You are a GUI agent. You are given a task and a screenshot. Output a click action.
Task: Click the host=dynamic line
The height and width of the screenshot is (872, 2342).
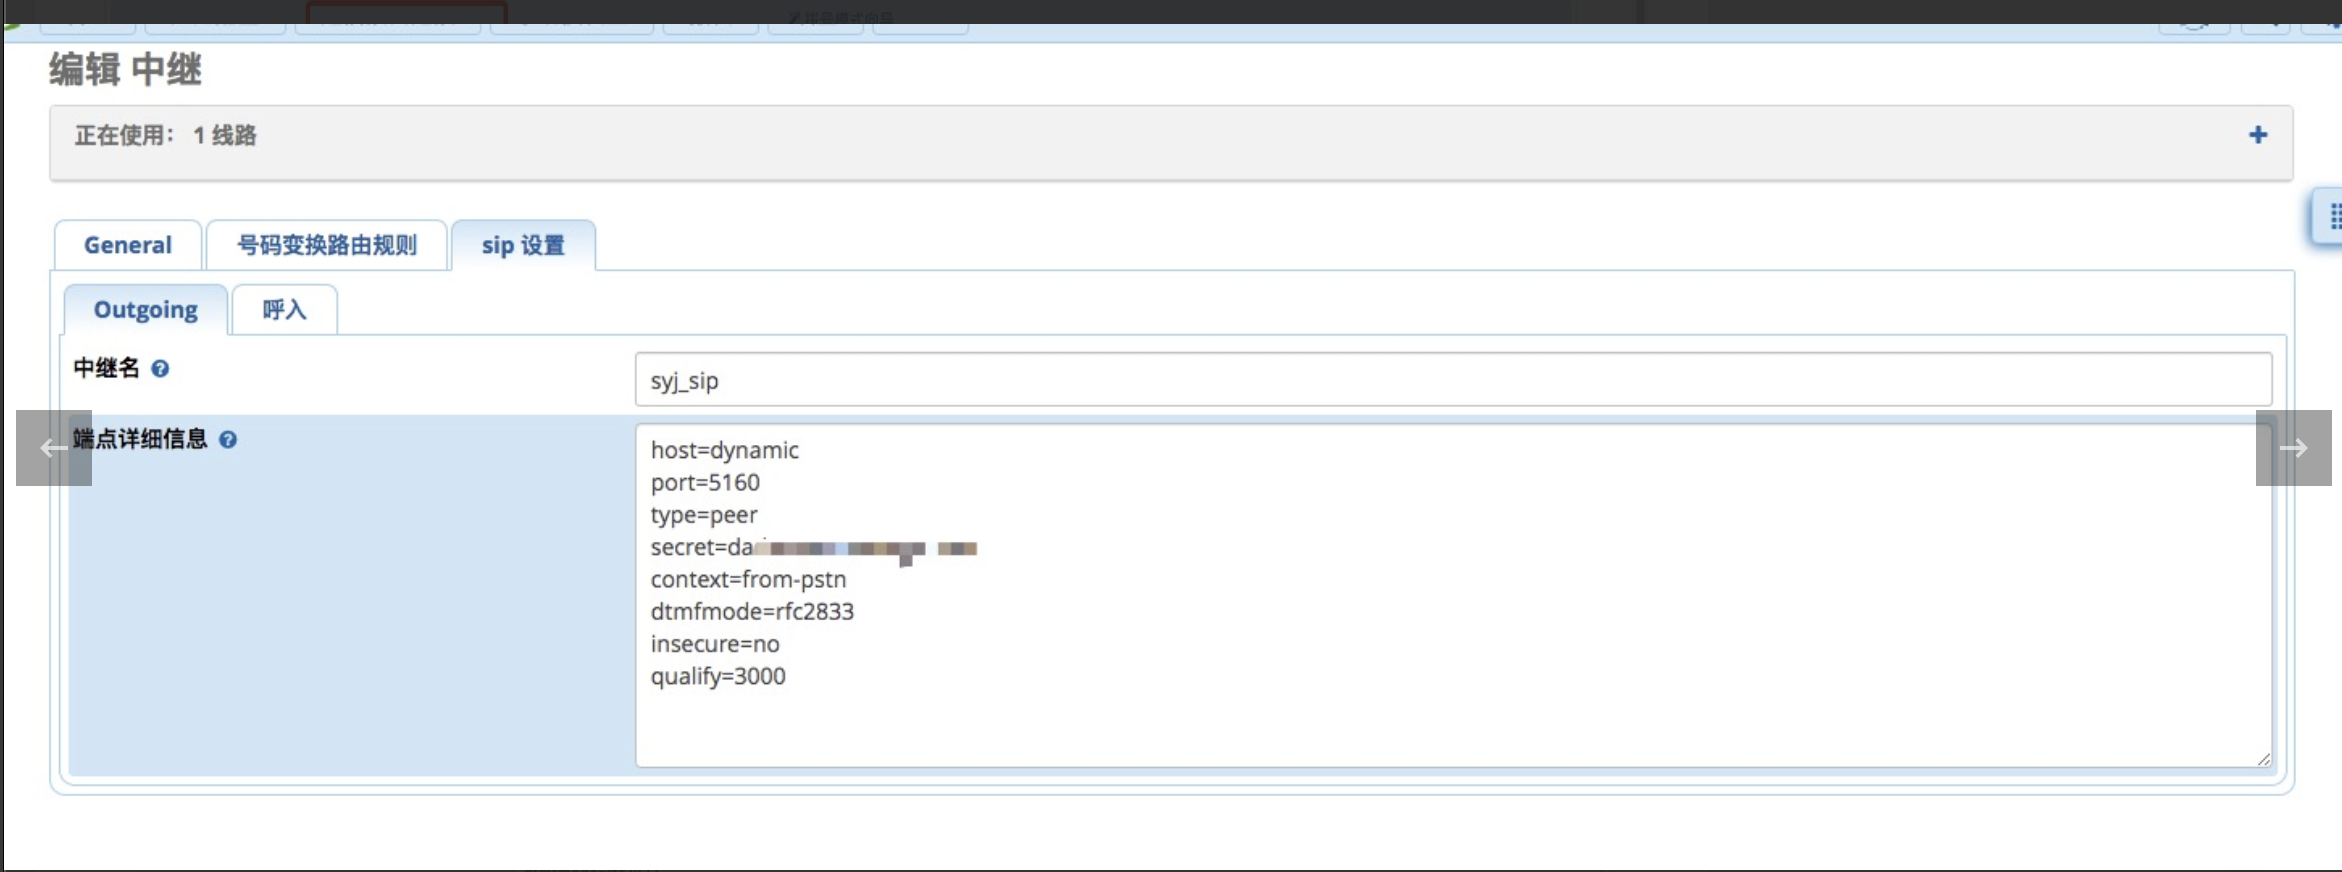click(724, 450)
